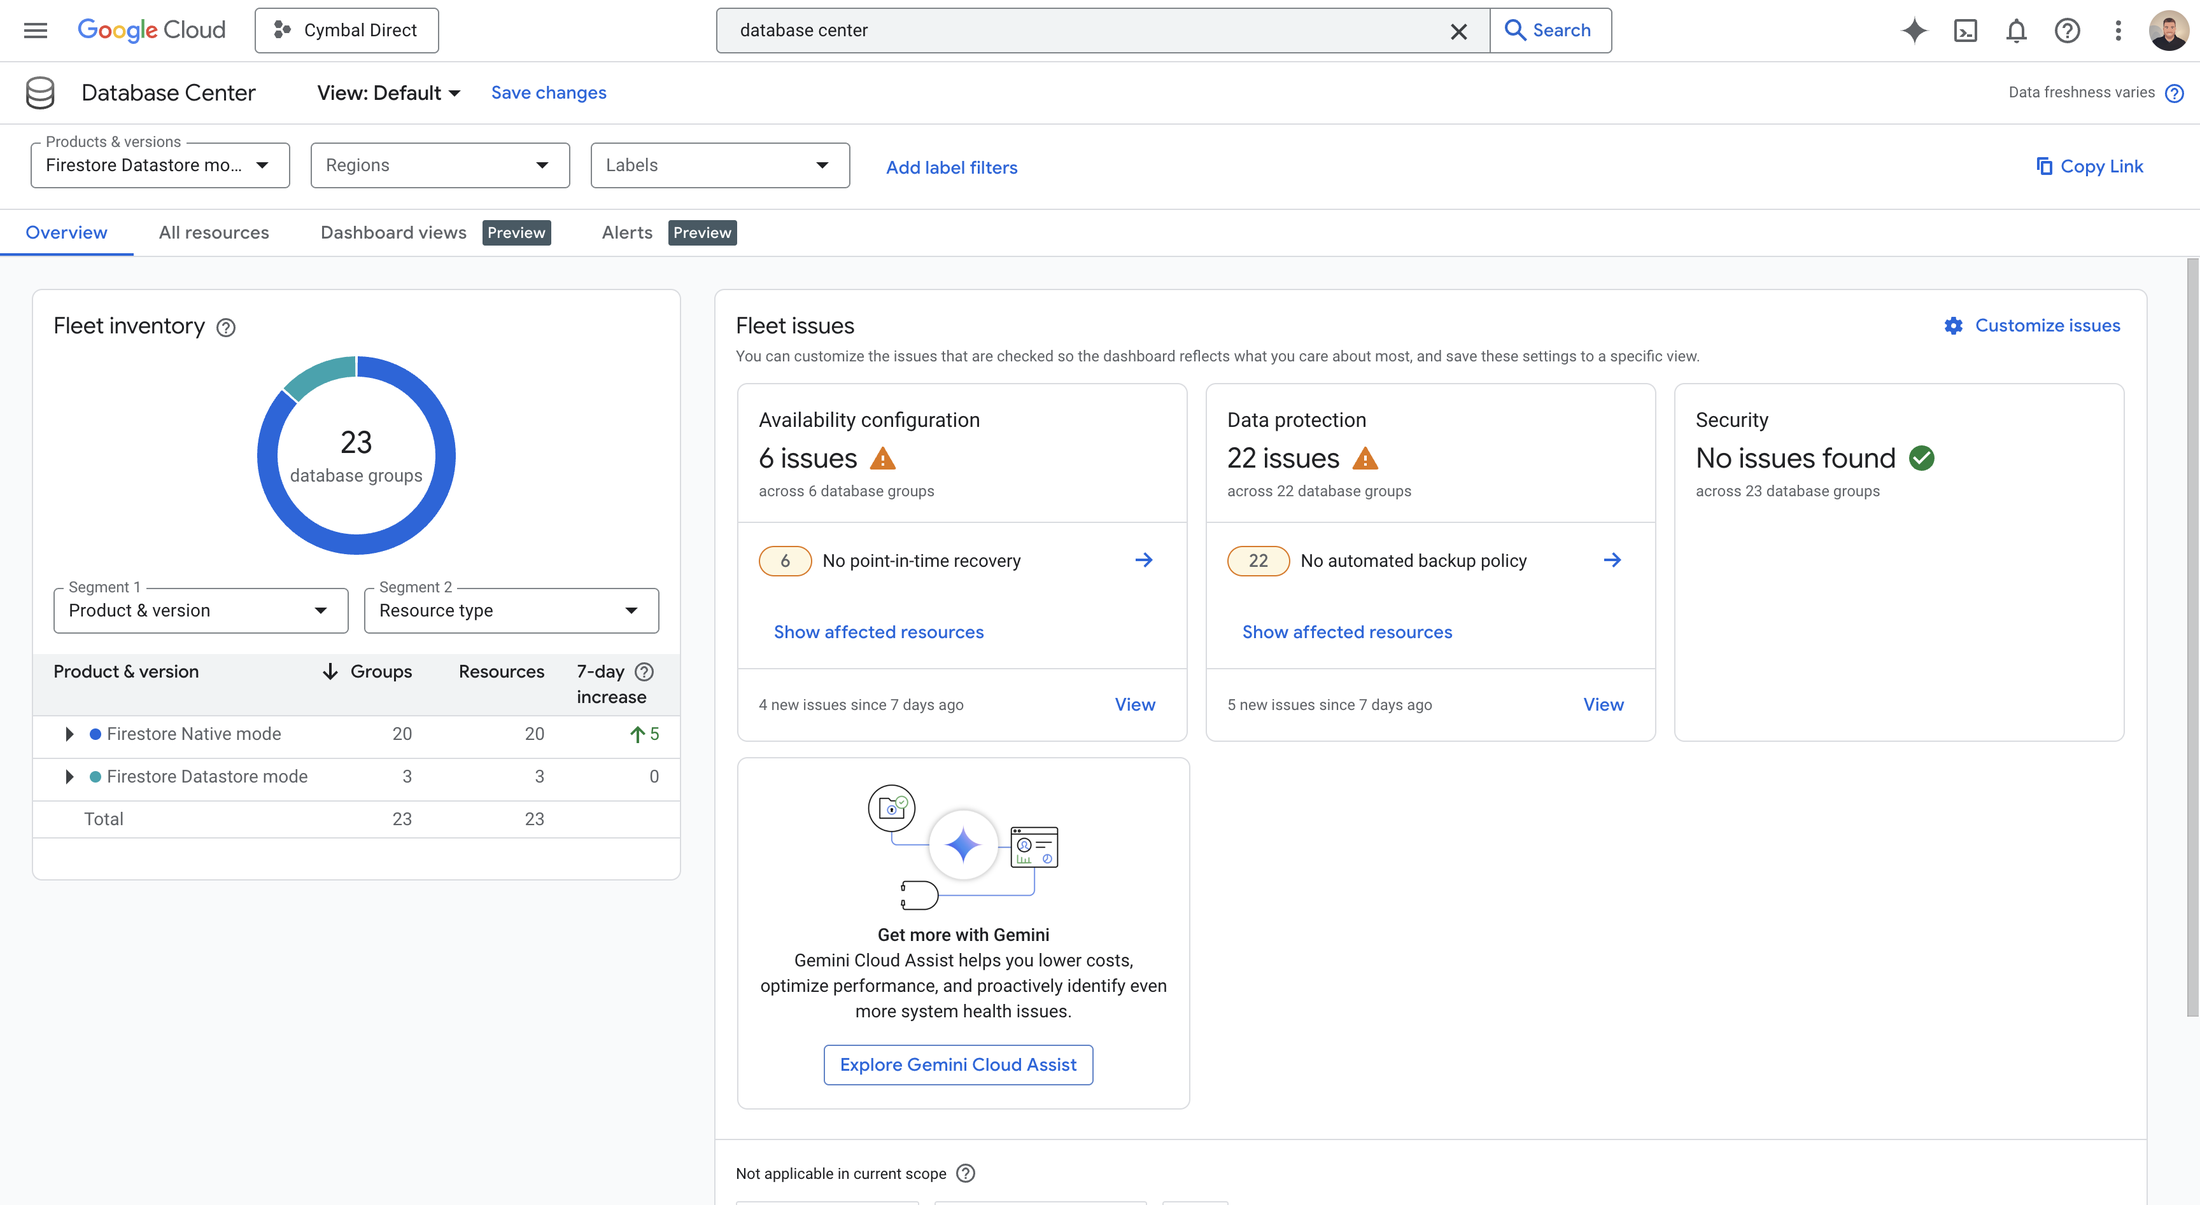Image resolution: width=2200 pixels, height=1205 pixels.
Task: Open Segment 1 Product & version dropdown
Action: click(201, 610)
